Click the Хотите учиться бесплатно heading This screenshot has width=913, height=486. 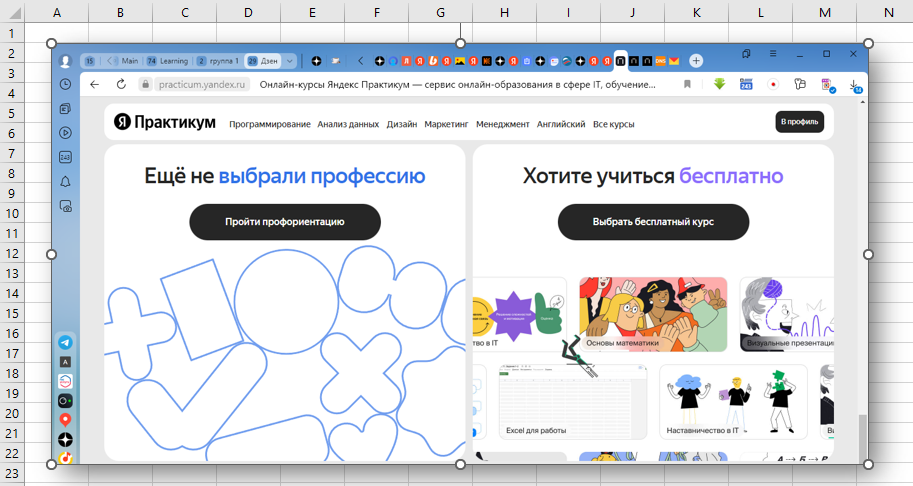pos(653,176)
